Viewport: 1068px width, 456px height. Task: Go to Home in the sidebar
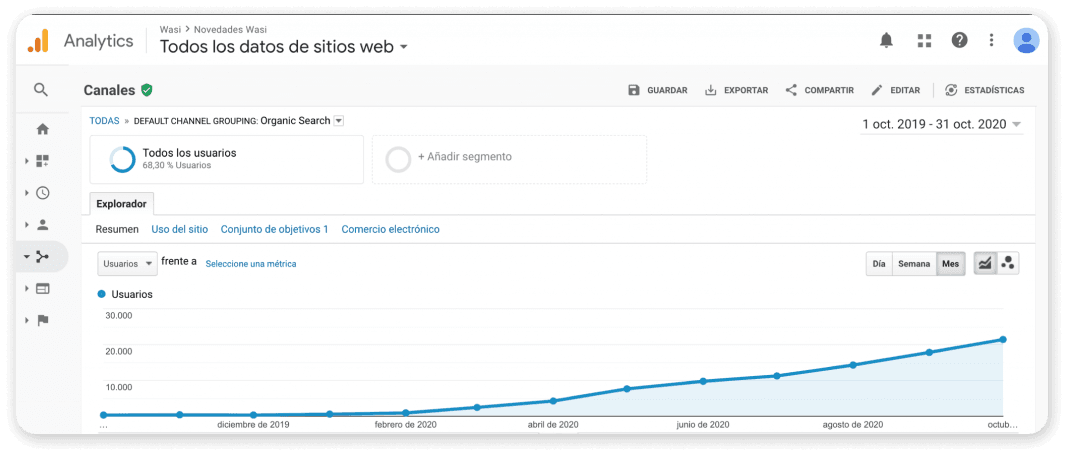[42, 129]
